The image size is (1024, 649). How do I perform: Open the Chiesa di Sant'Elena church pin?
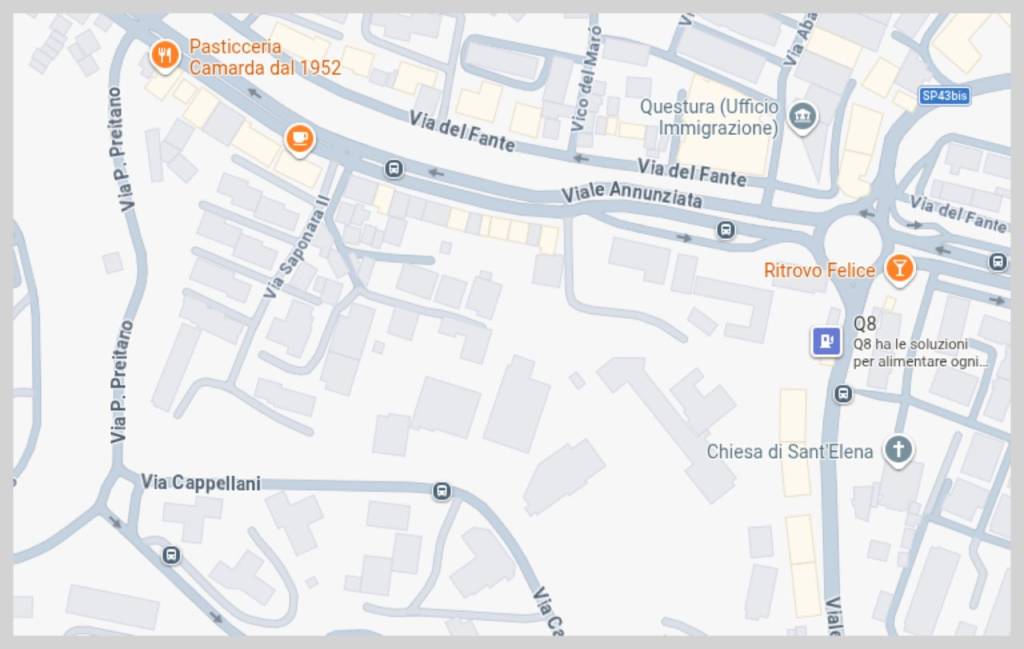pyautogui.click(x=898, y=451)
